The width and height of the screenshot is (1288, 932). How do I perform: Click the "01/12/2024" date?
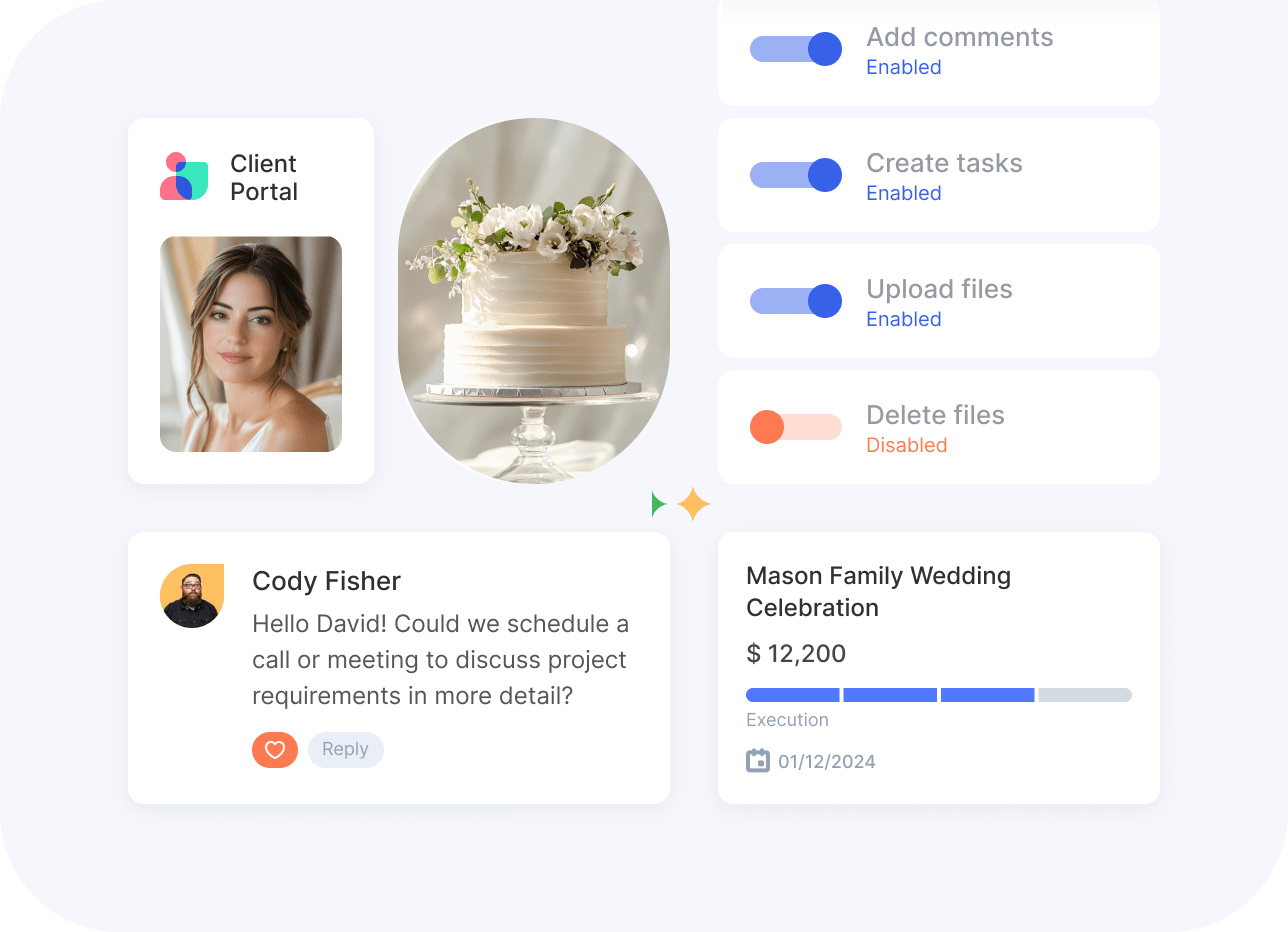tap(827, 762)
